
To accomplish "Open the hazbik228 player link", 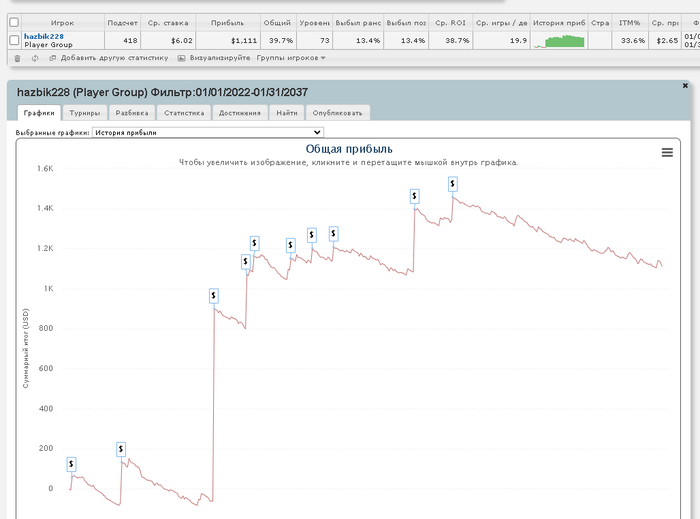I will pos(44,36).
